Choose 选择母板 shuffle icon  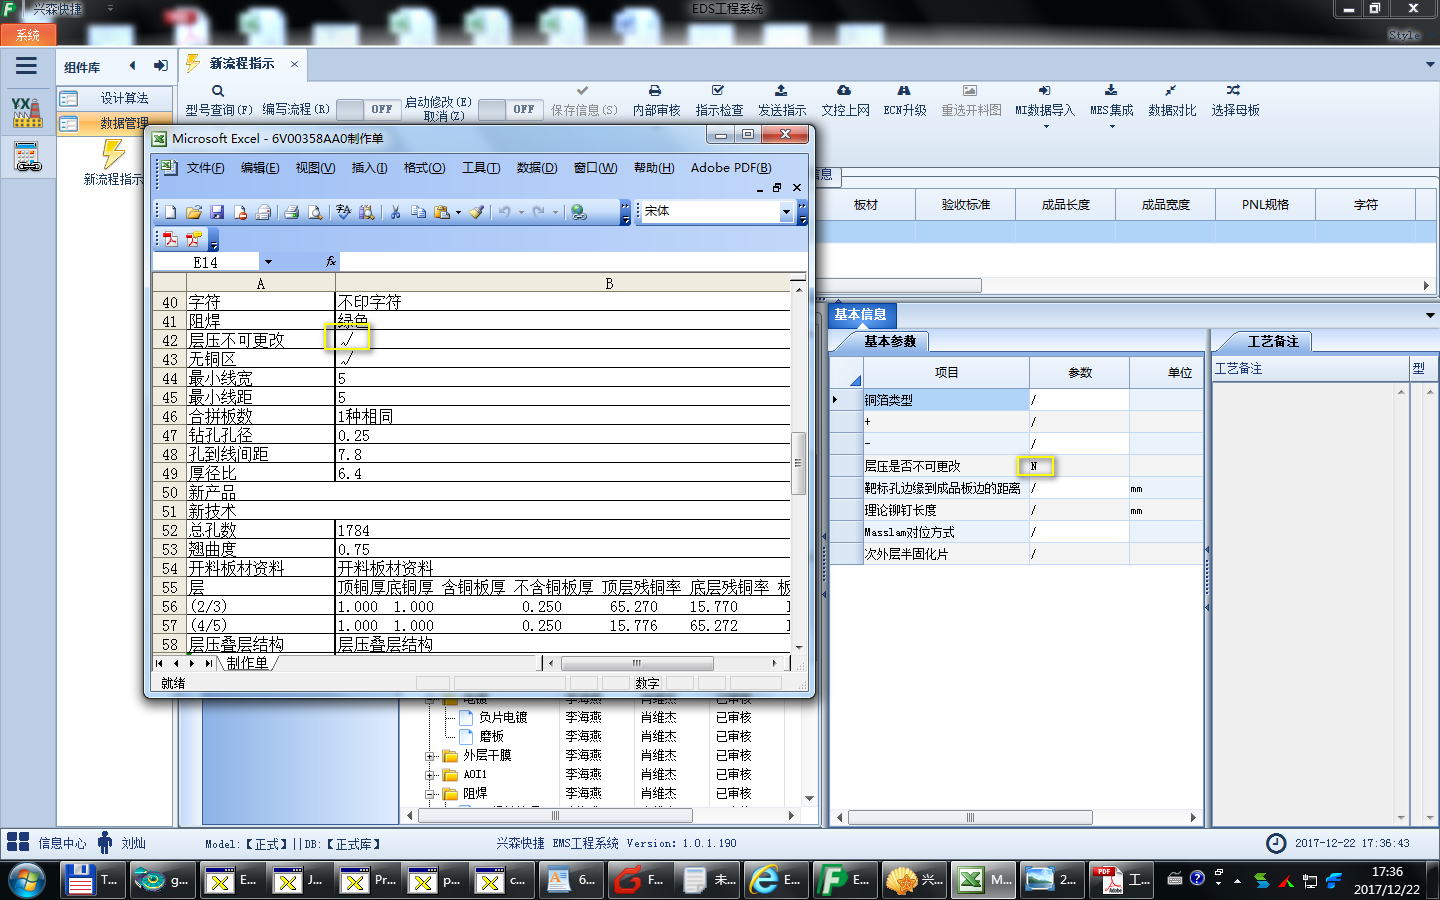coord(1234,90)
